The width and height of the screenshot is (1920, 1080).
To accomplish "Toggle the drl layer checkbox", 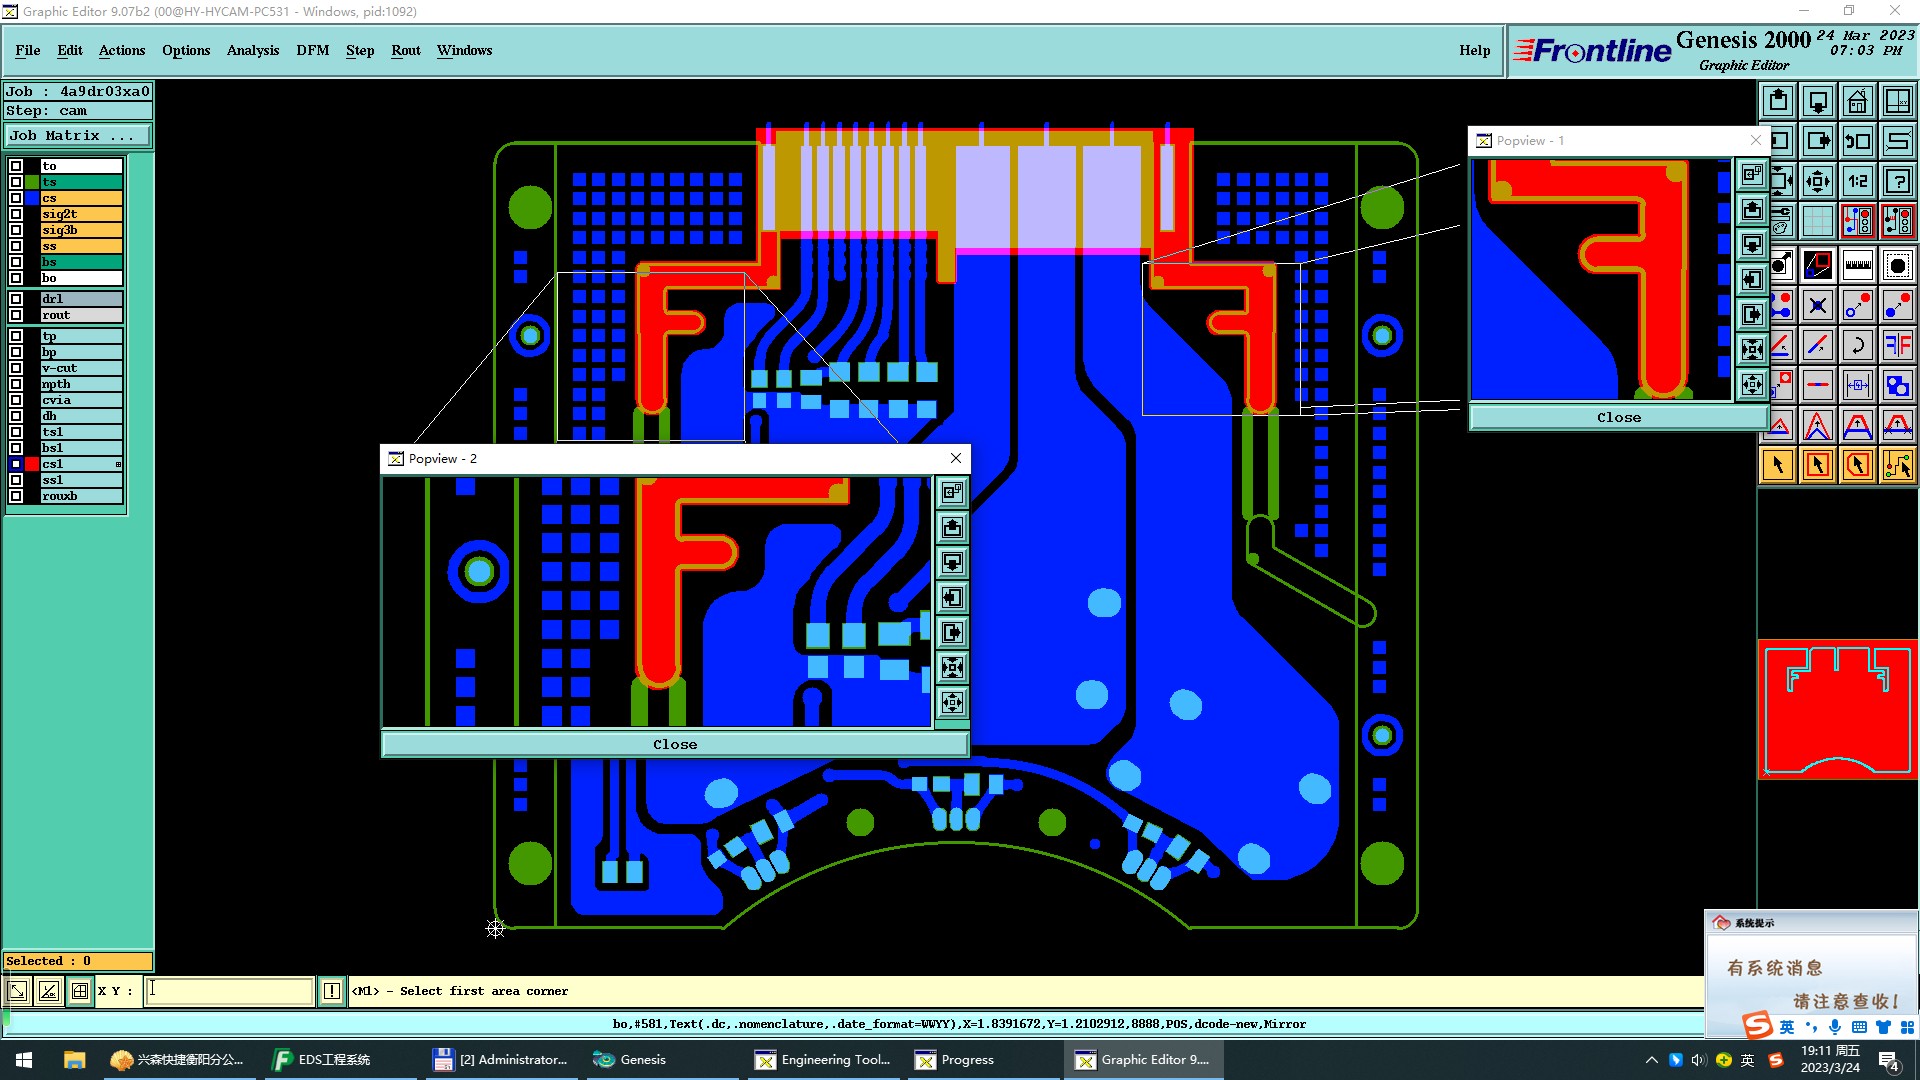I will coord(16,299).
